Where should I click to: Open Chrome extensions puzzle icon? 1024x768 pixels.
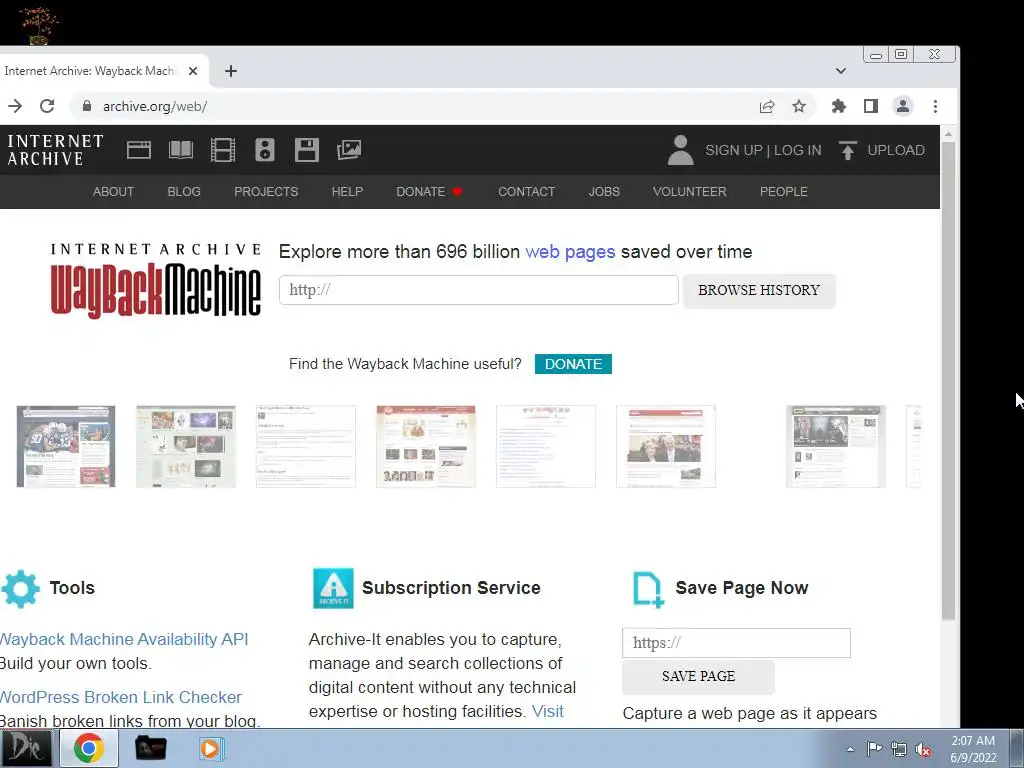839,106
